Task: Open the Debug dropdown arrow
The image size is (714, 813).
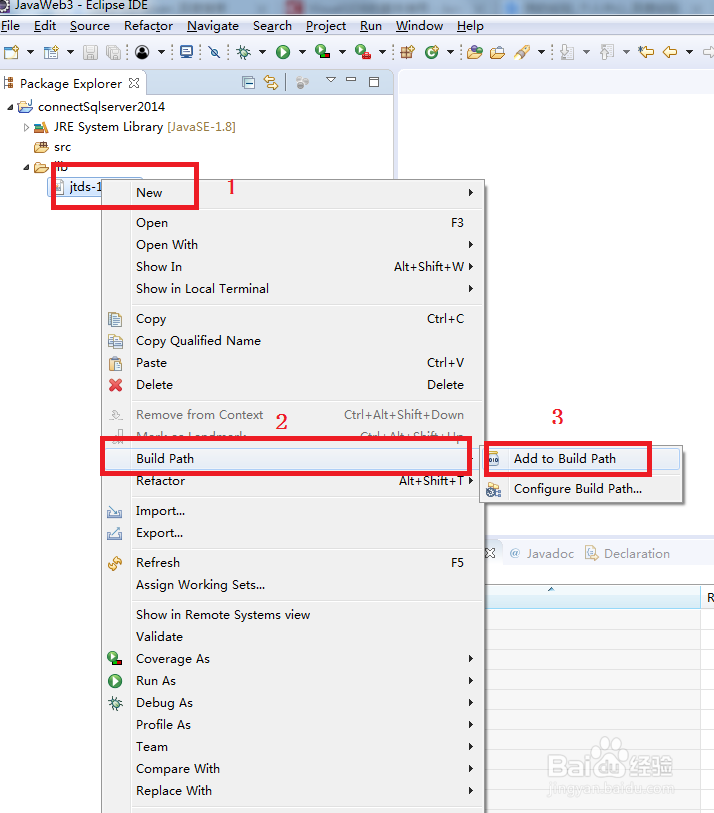Action: tap(262, 52)
